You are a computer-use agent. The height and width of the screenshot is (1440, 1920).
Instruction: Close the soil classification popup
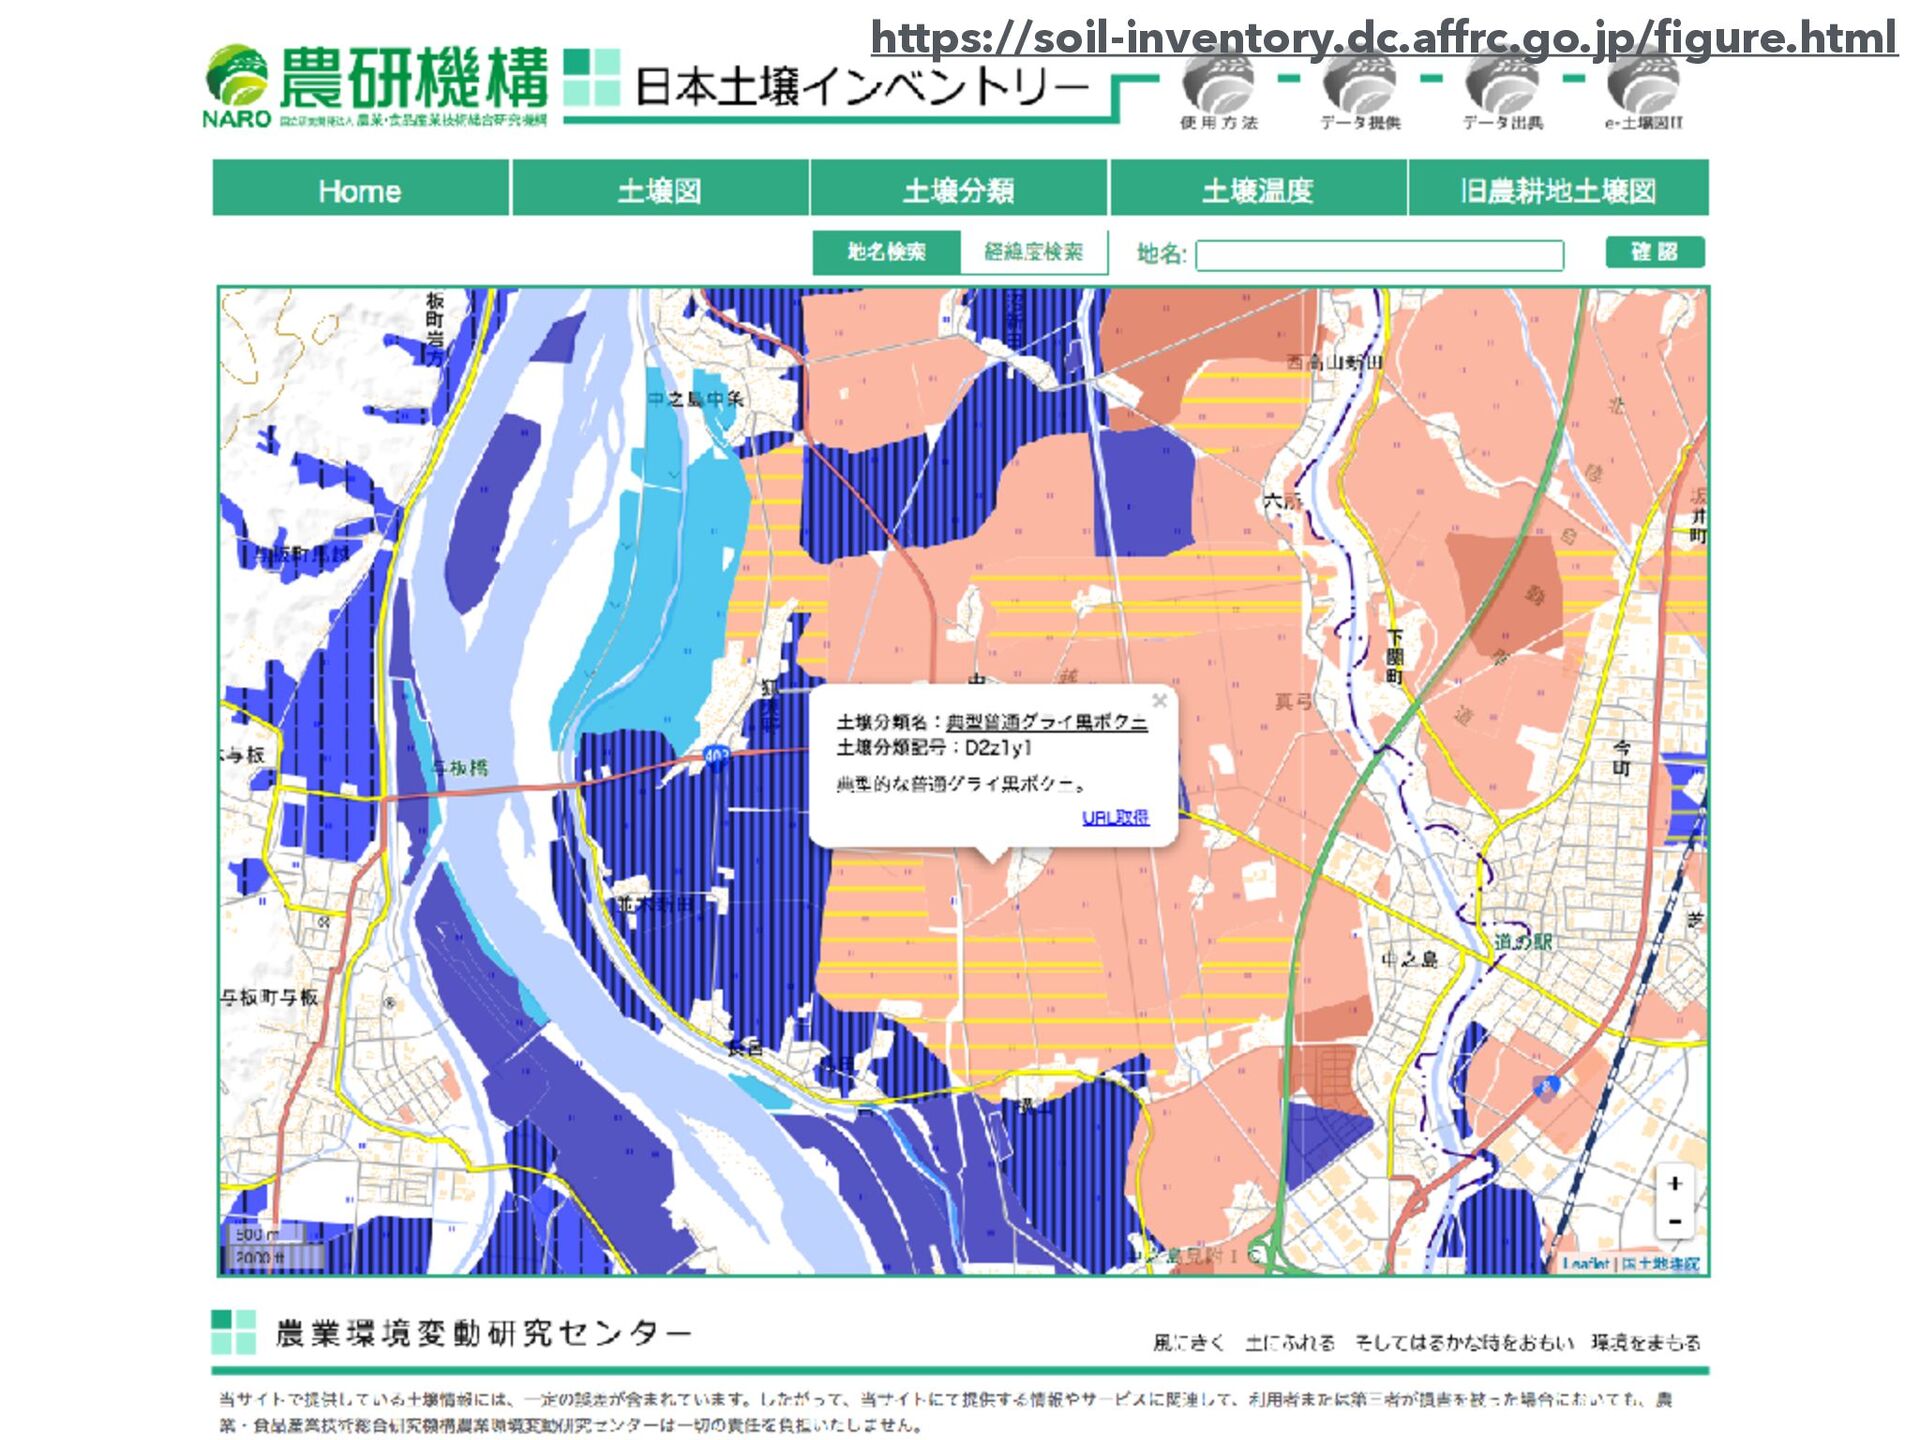coord(1159,701)
